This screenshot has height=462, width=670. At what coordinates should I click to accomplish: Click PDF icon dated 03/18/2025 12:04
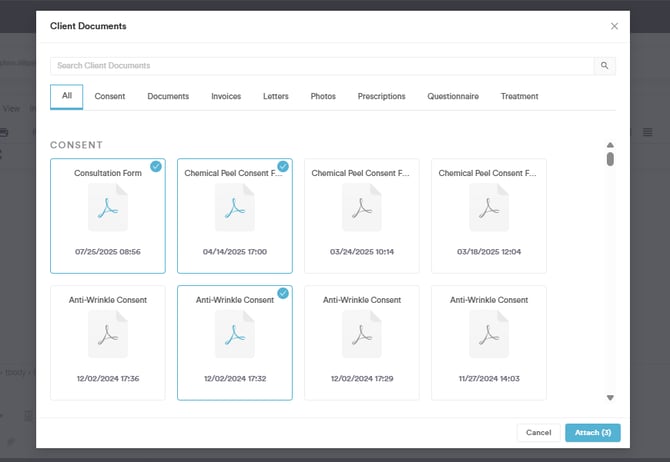click(x=488, y=208)
